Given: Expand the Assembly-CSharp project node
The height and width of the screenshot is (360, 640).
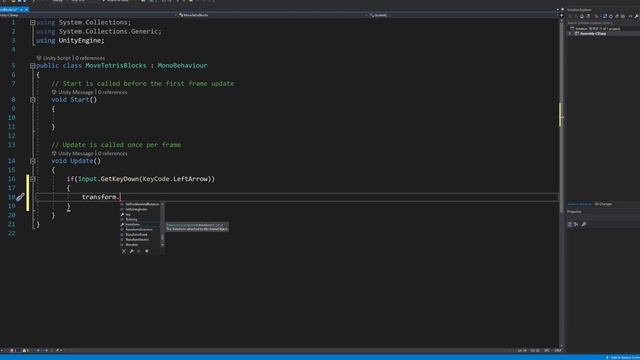Looking at the screenshot, I should 569,33.
